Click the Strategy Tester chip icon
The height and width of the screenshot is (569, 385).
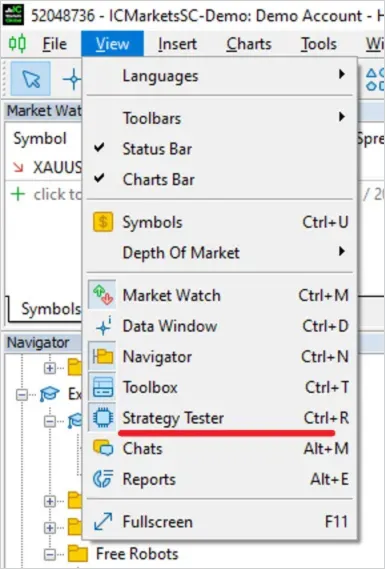coord(103,418)
